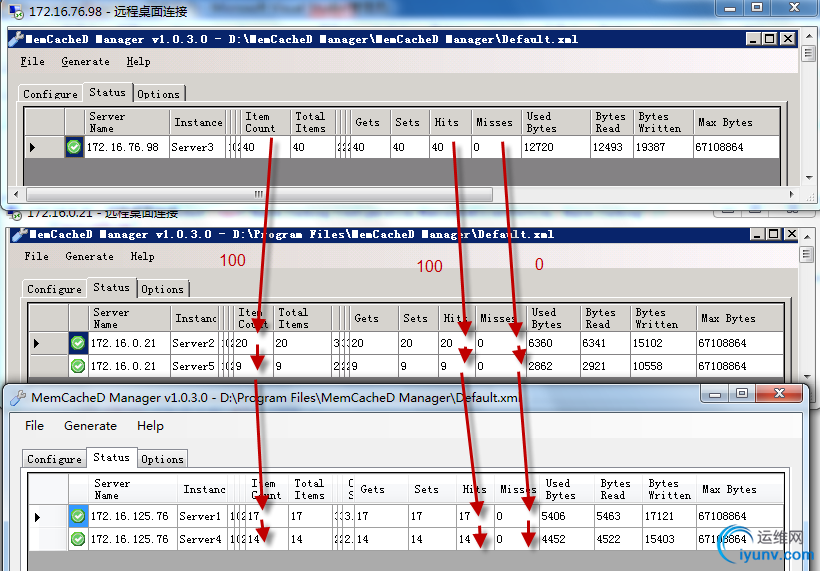Open File menu in top window

(x=32, y=62)
